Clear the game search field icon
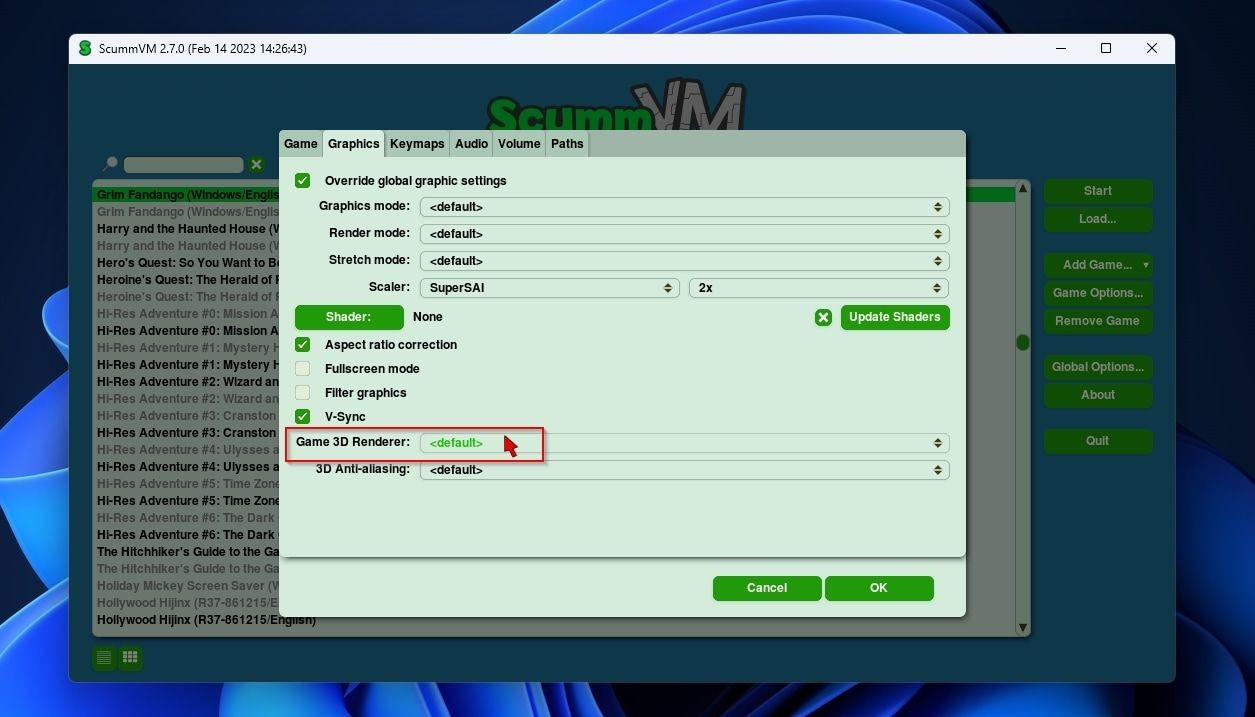 click(257, 165)
